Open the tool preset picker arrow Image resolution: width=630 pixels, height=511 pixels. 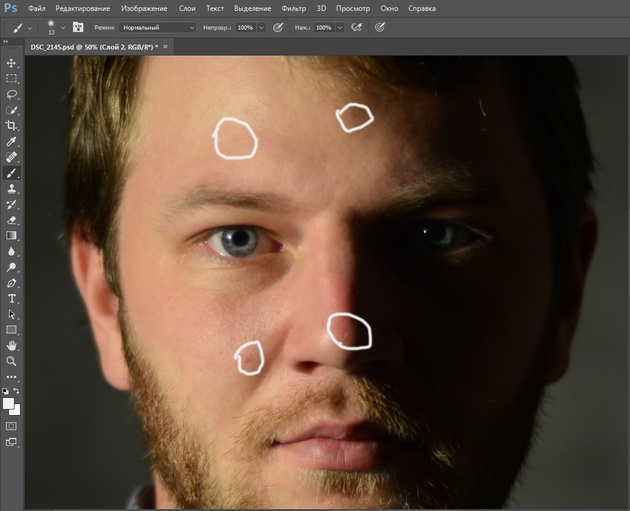pyautogui.click(x=30, y=28)
